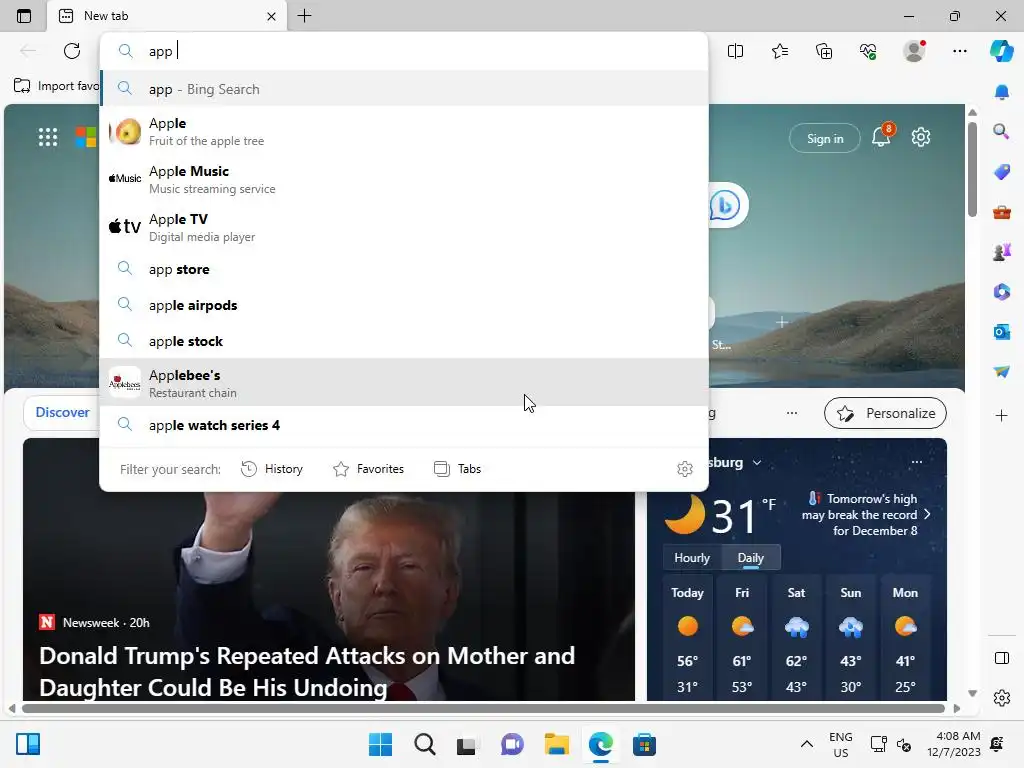Switch weather to Hourly tab
Image resolution: width=1024 pixels, height=768 pixels.
coord(692,558)
